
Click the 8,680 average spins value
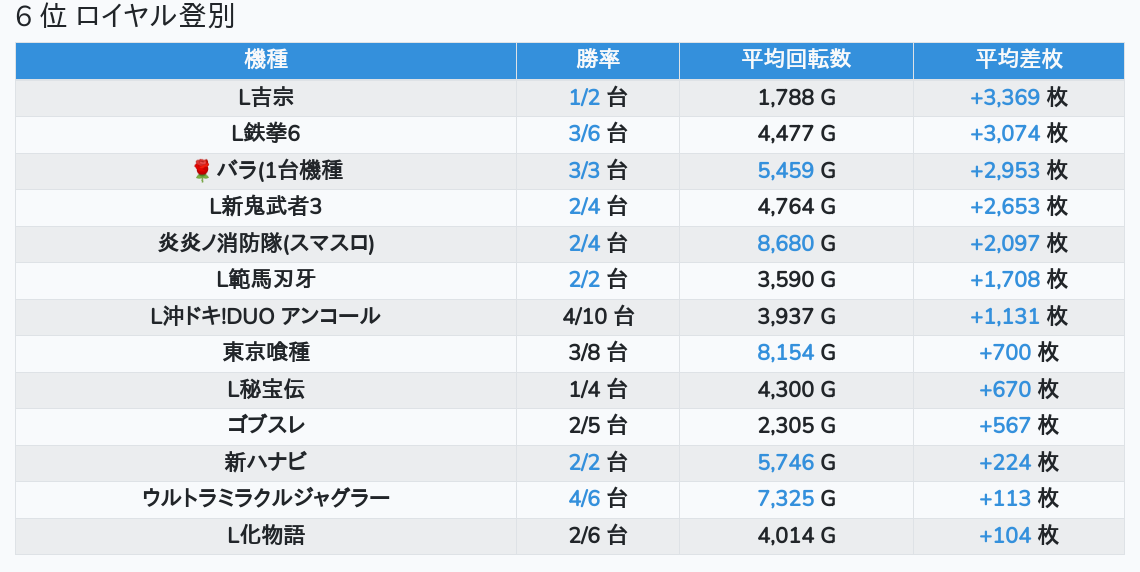[786, 244]
